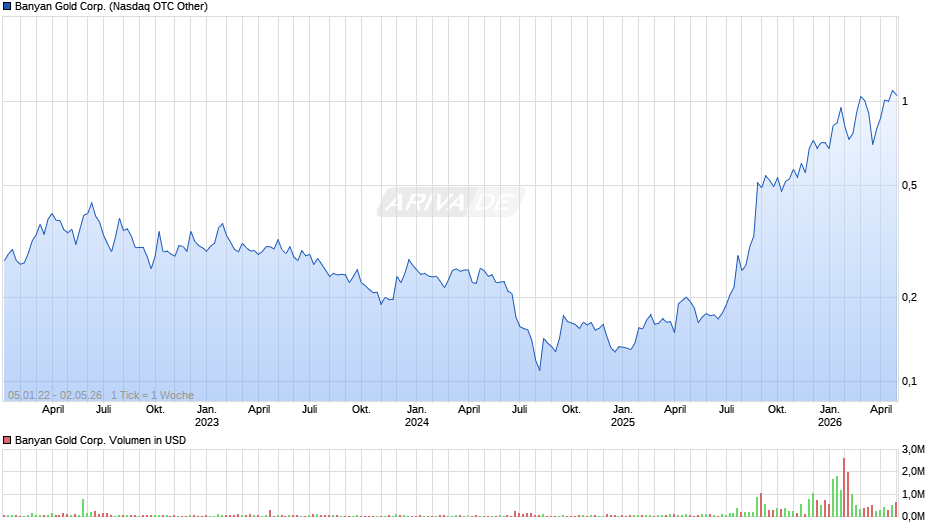Click the volume axis label '2,0M'
Image resolution: width=940 pixels, height=526 pixels.
pos(913,471)
